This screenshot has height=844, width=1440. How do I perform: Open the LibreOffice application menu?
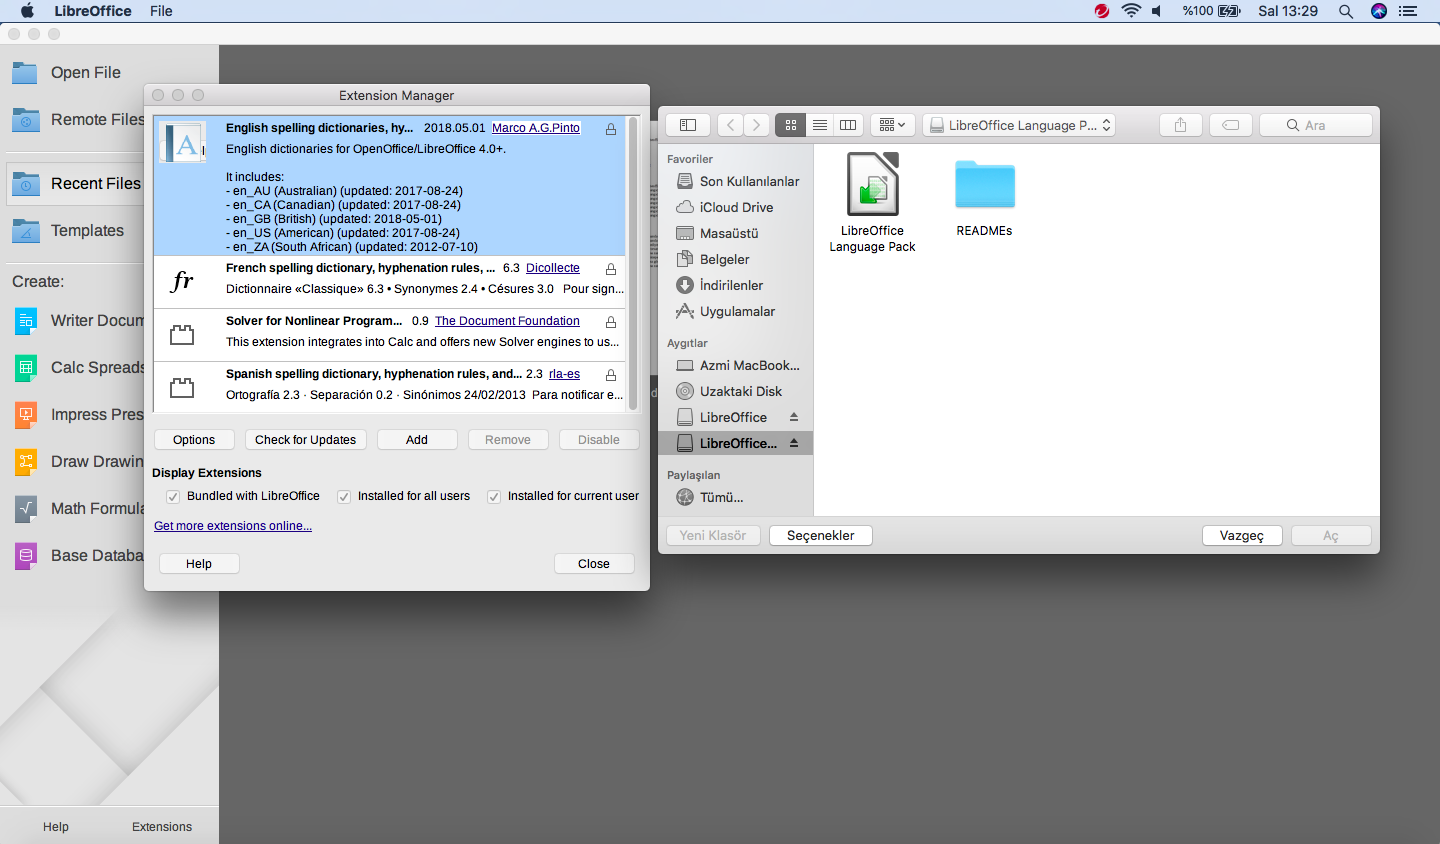[x=92, y=11]
